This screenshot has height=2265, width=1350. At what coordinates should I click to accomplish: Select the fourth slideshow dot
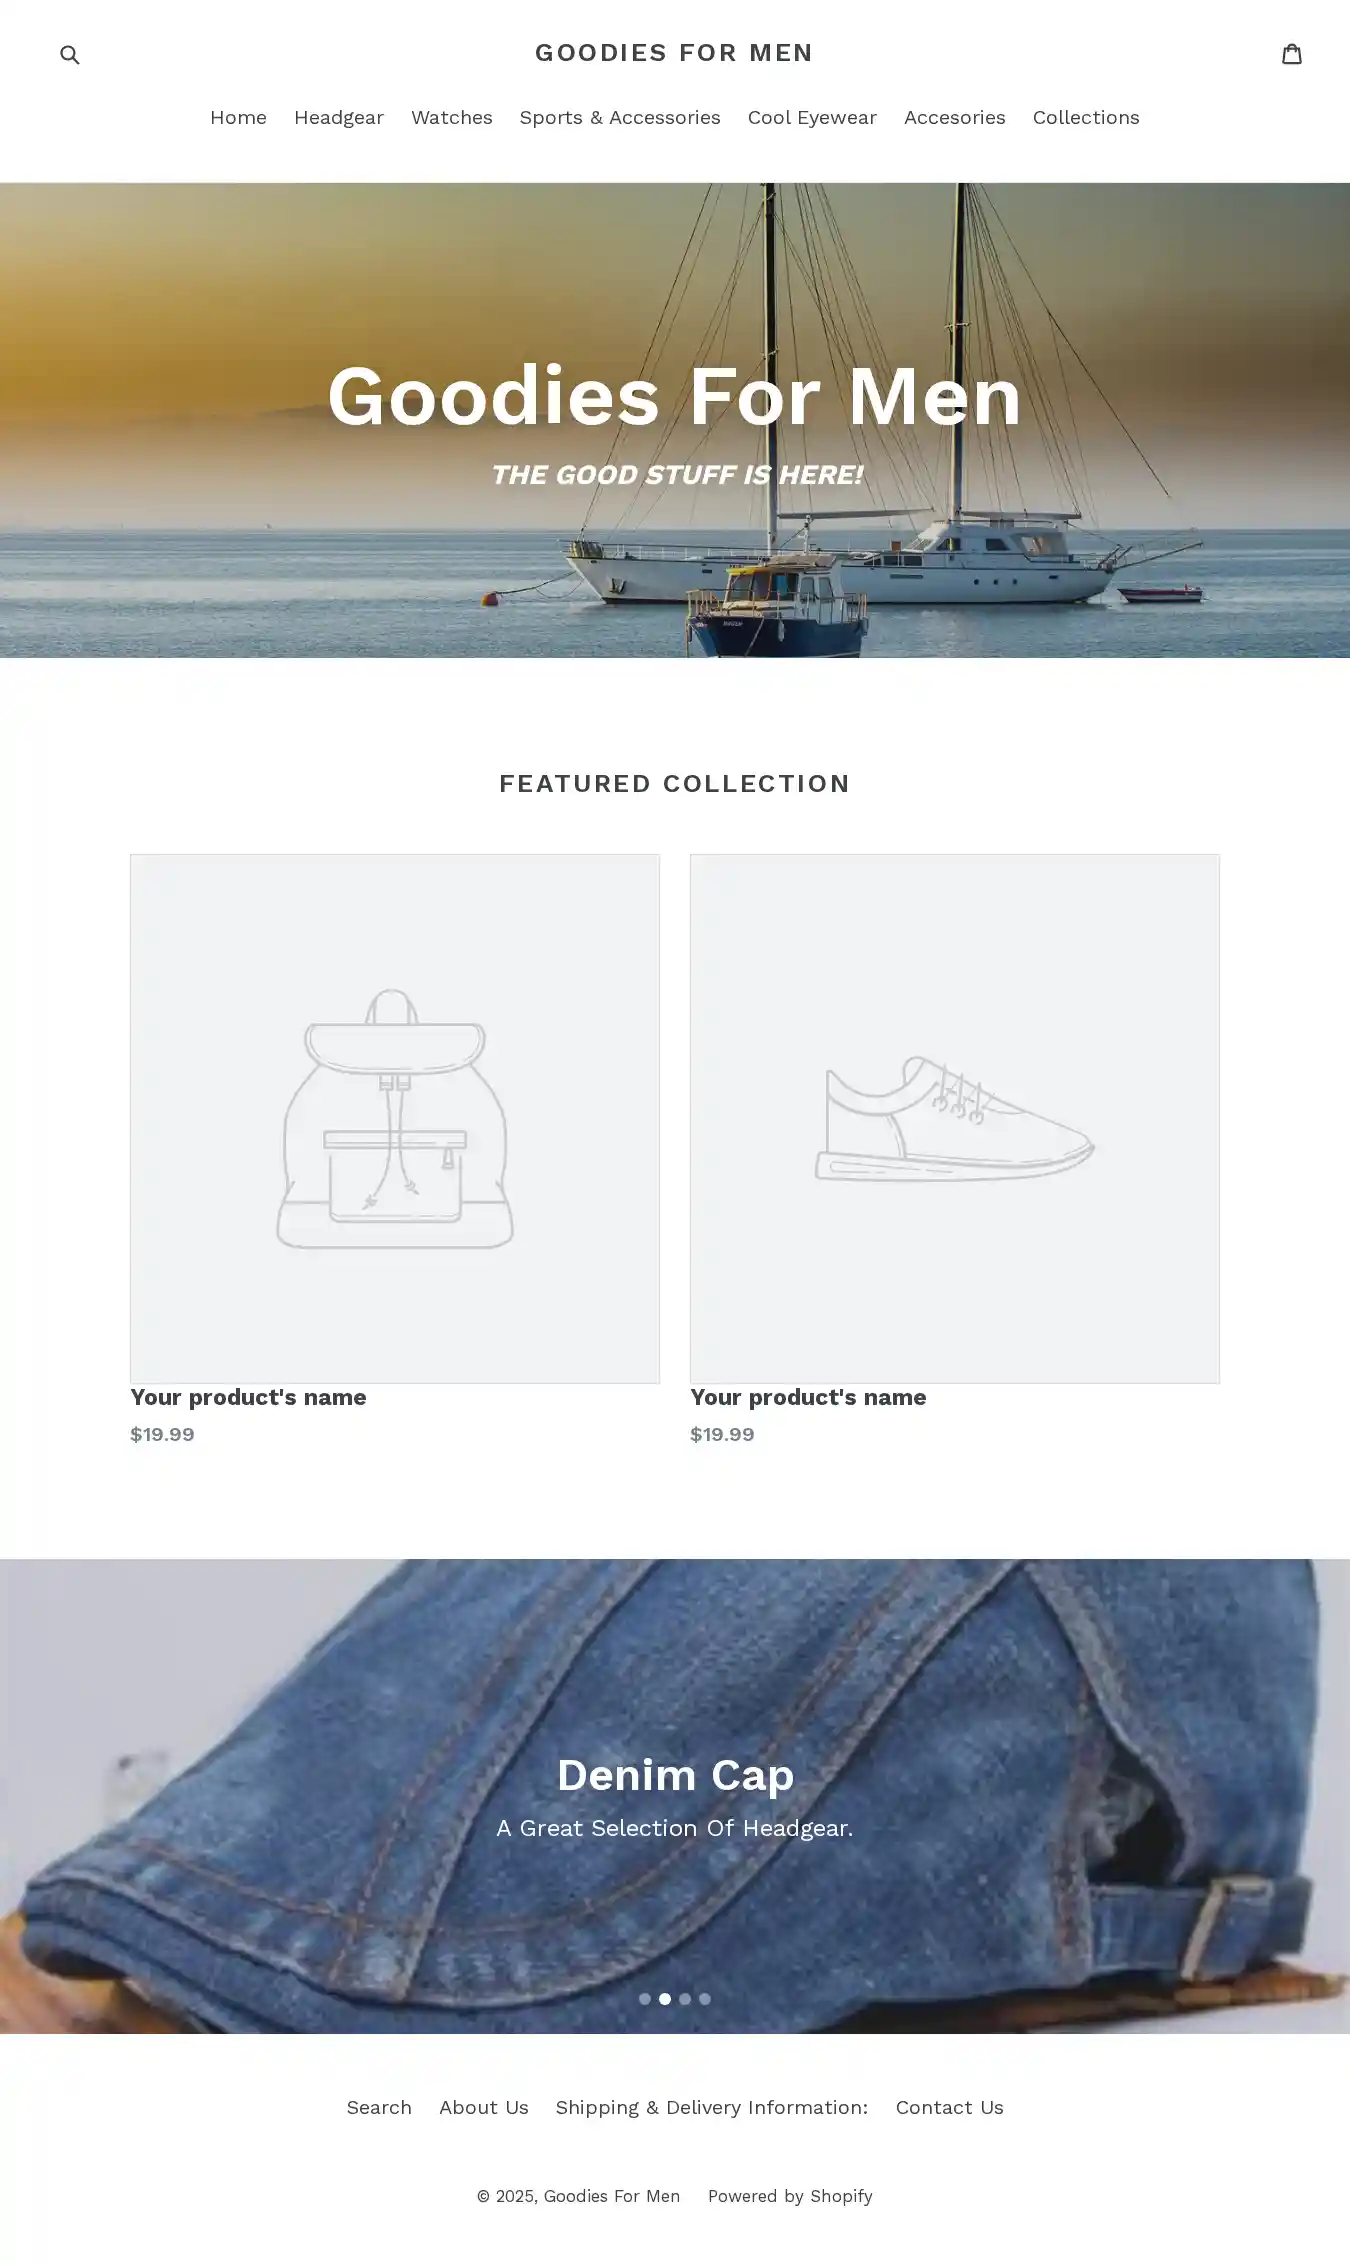[705, 1999]
